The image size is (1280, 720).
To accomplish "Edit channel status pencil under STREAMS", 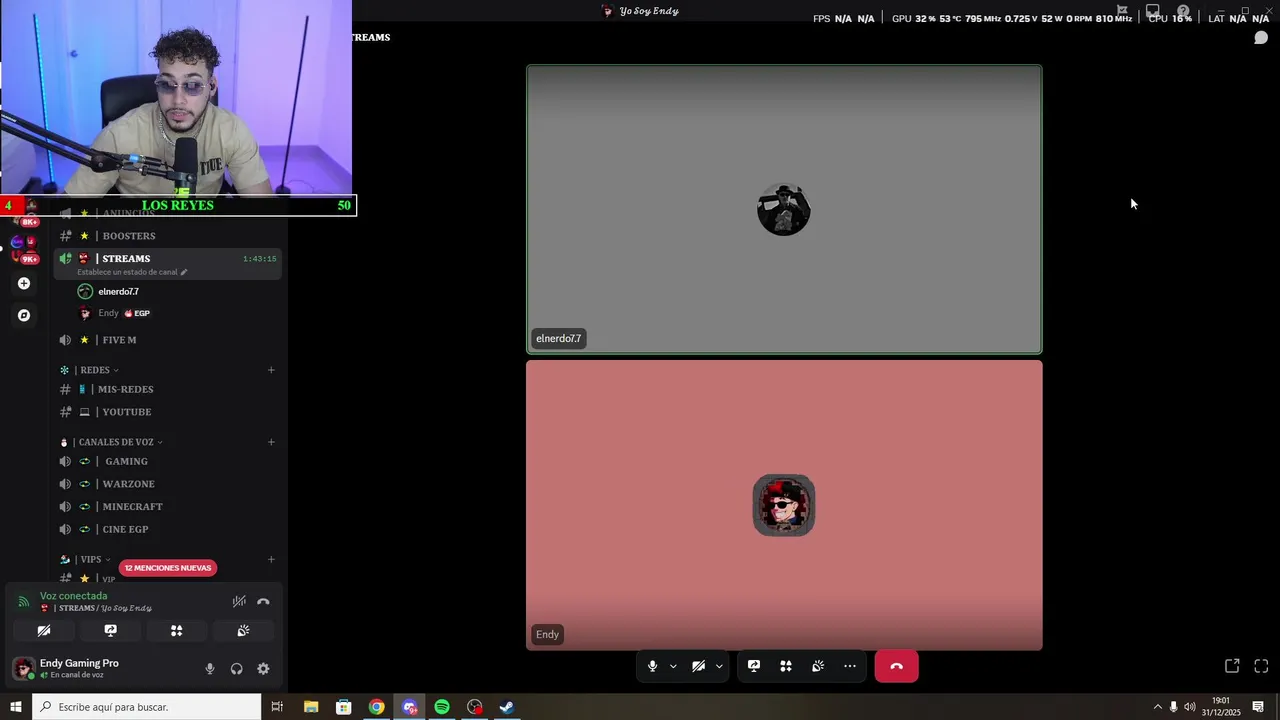I will tap(184, 272).
